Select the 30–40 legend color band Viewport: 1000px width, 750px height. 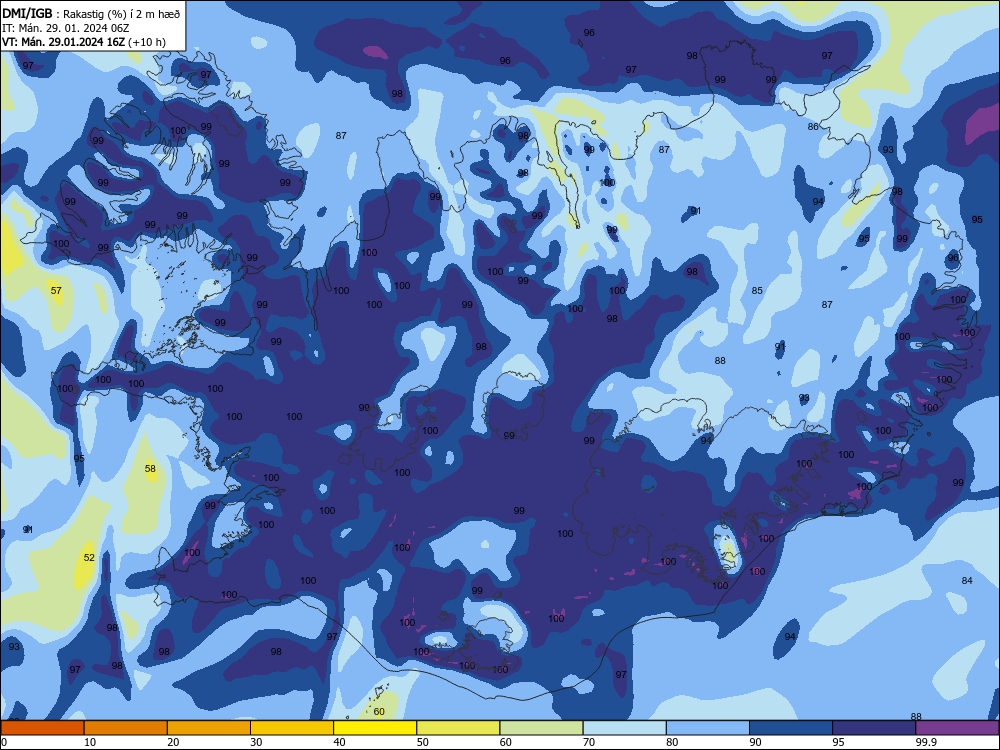pos(292,728)
